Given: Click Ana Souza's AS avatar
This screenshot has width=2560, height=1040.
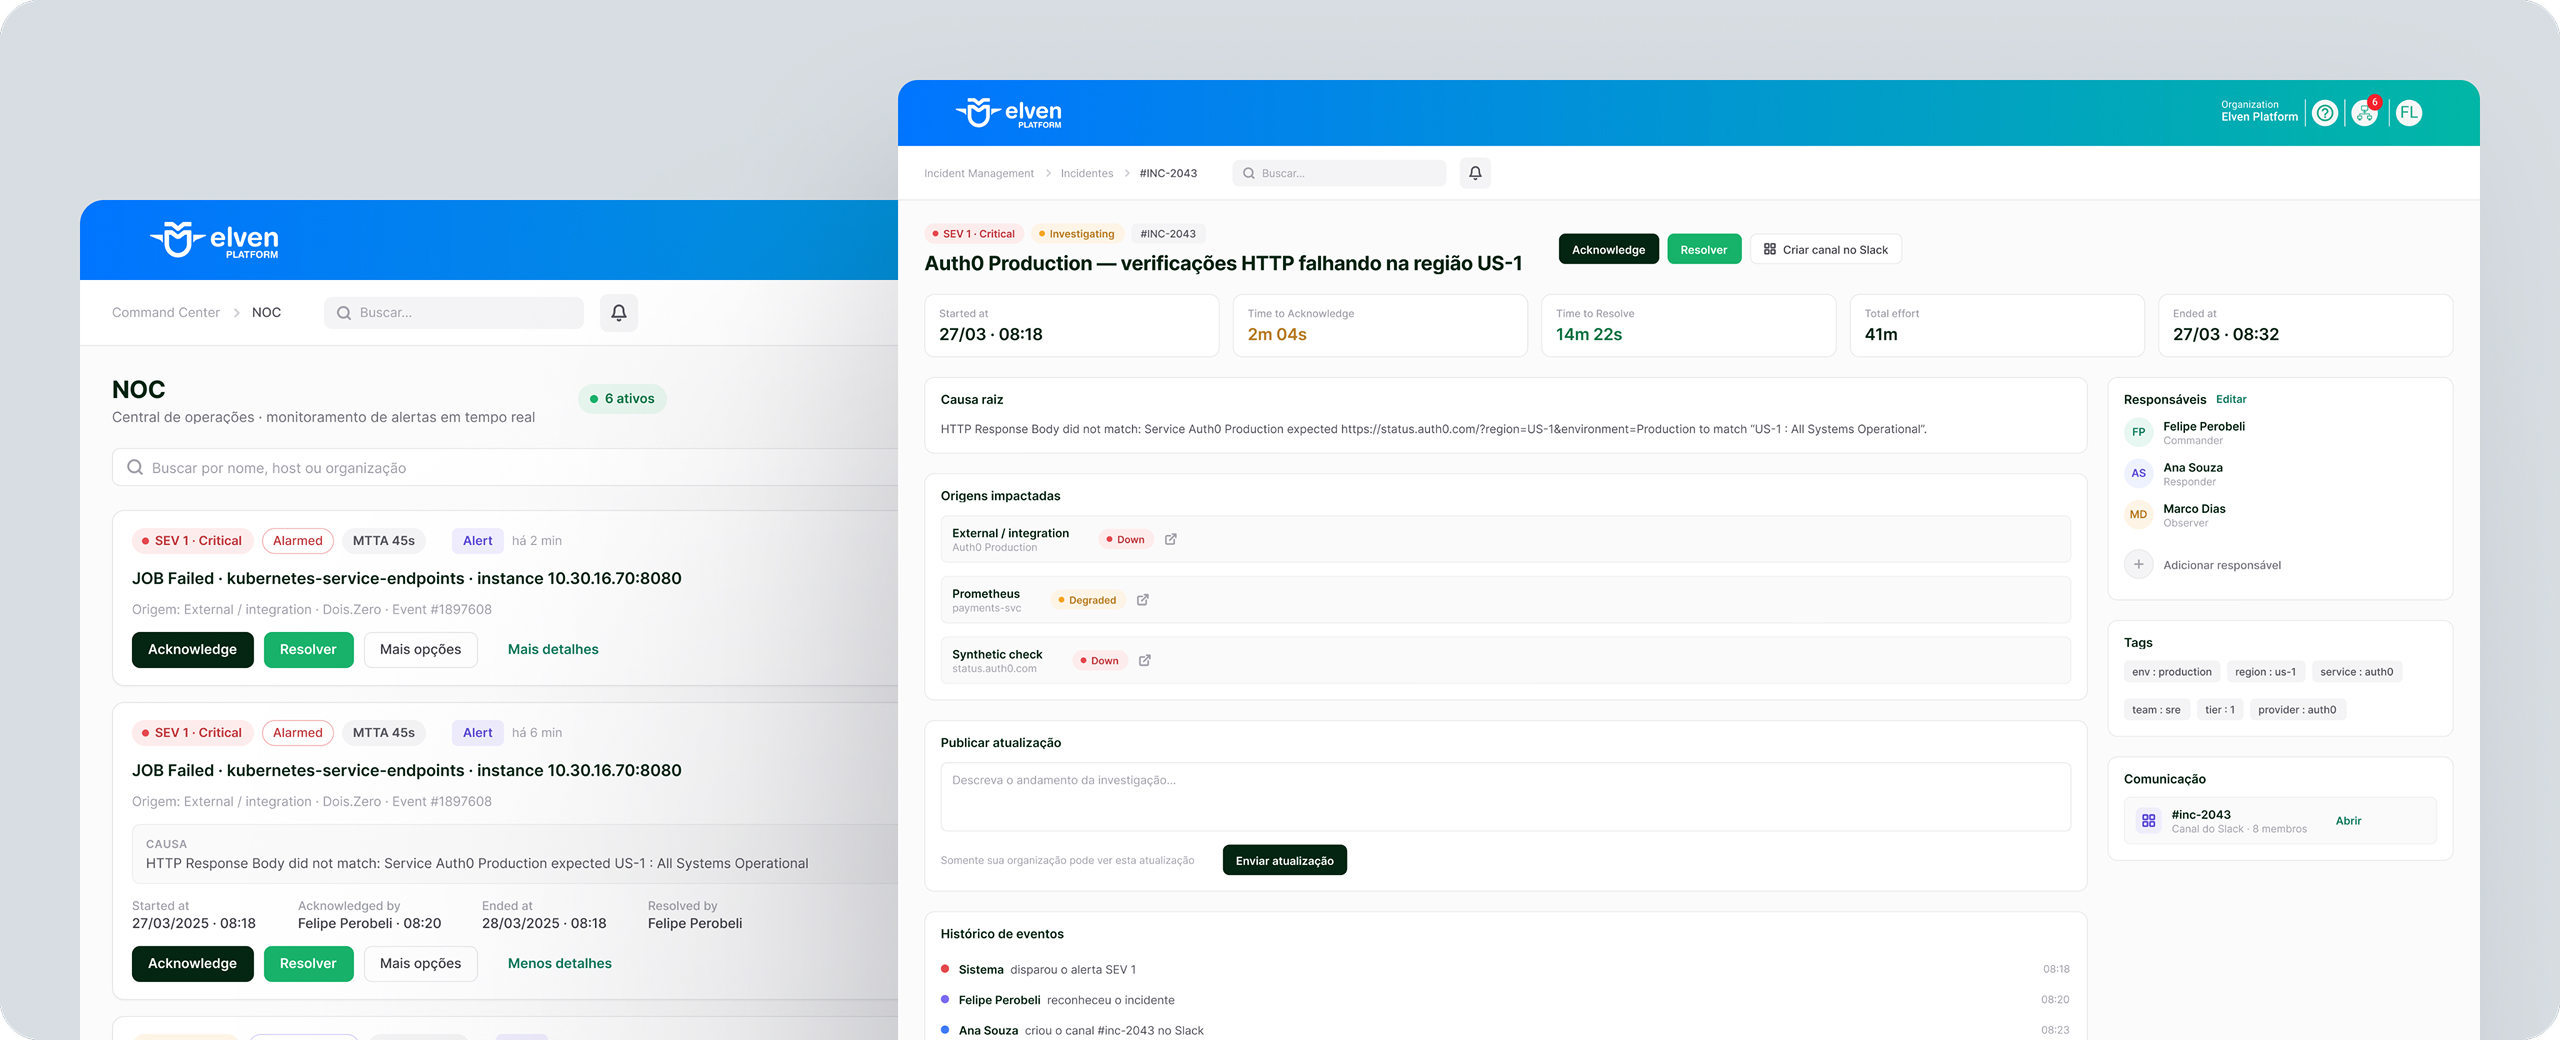Looking at the screenshot, I should [2138, 473].
